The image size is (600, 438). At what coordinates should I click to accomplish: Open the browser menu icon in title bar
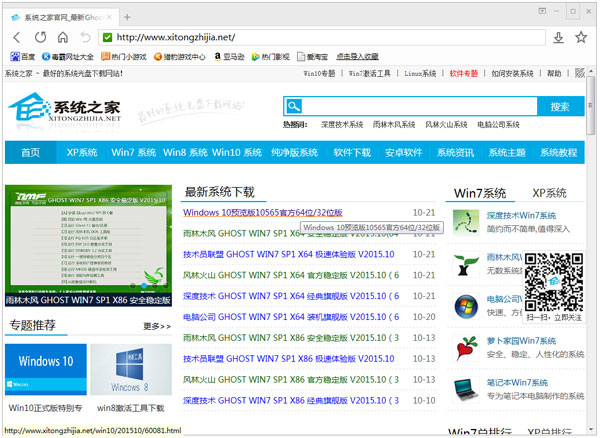(542, 11)
